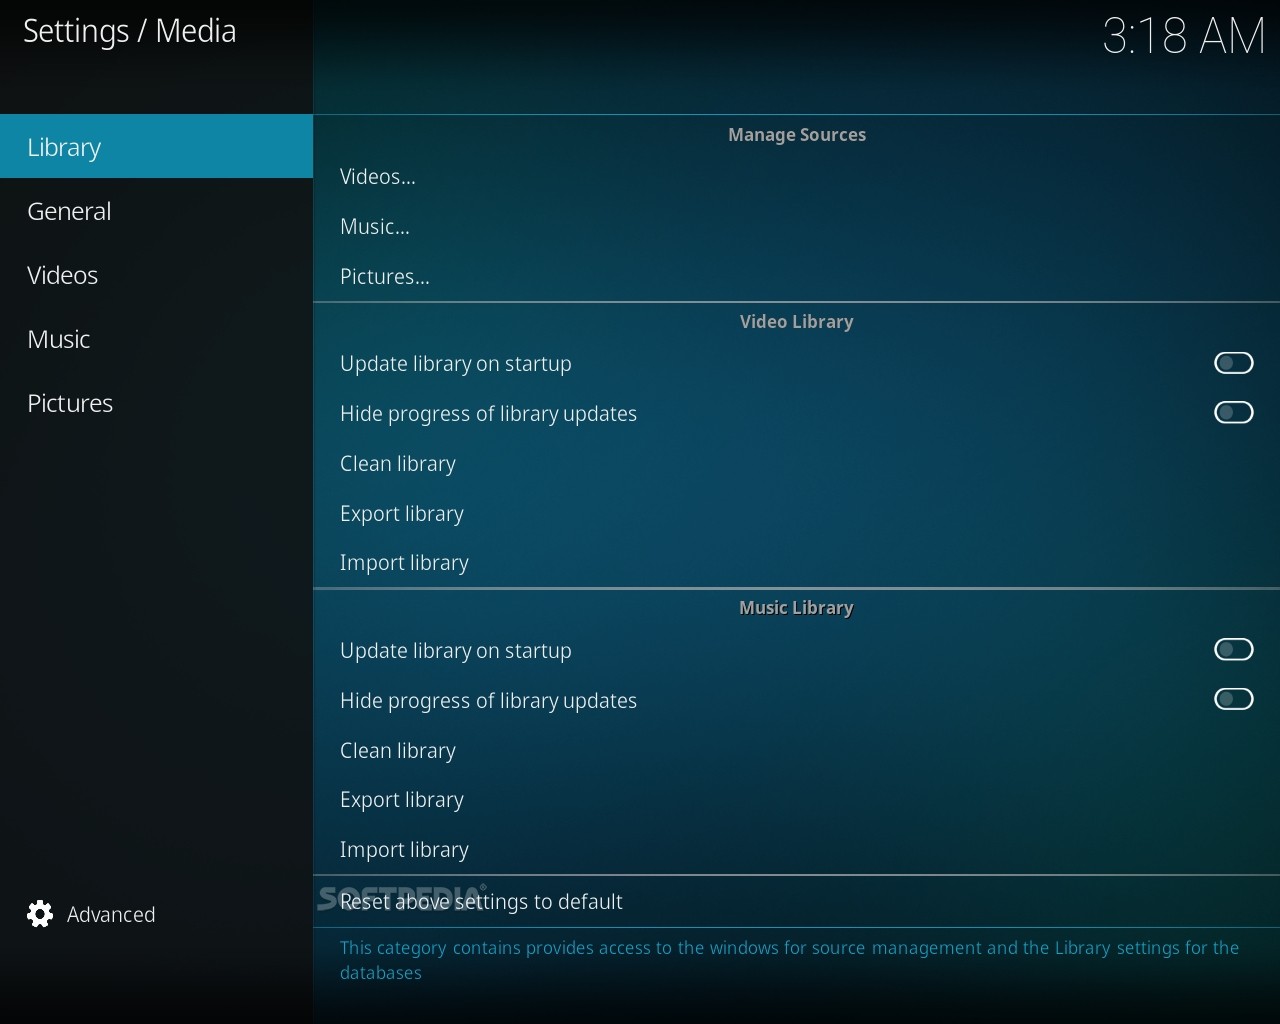
Task: Export the Music Library
Action: [796, 800]
